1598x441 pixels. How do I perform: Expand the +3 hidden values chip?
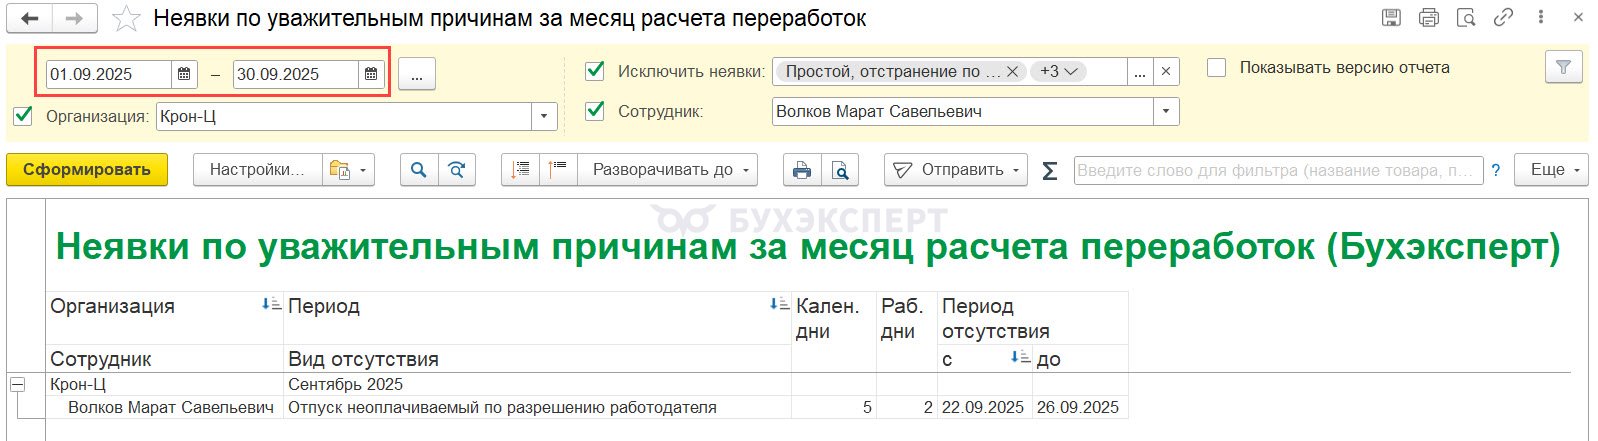pos(1058,71)
